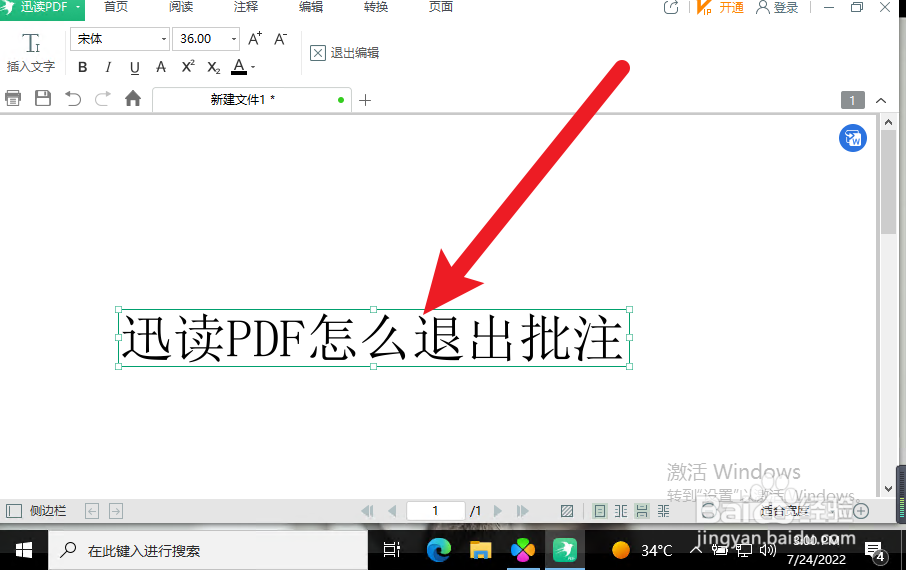Go to the last page
The height and width of the screenshot is (570, 906).
coord(522,511)
